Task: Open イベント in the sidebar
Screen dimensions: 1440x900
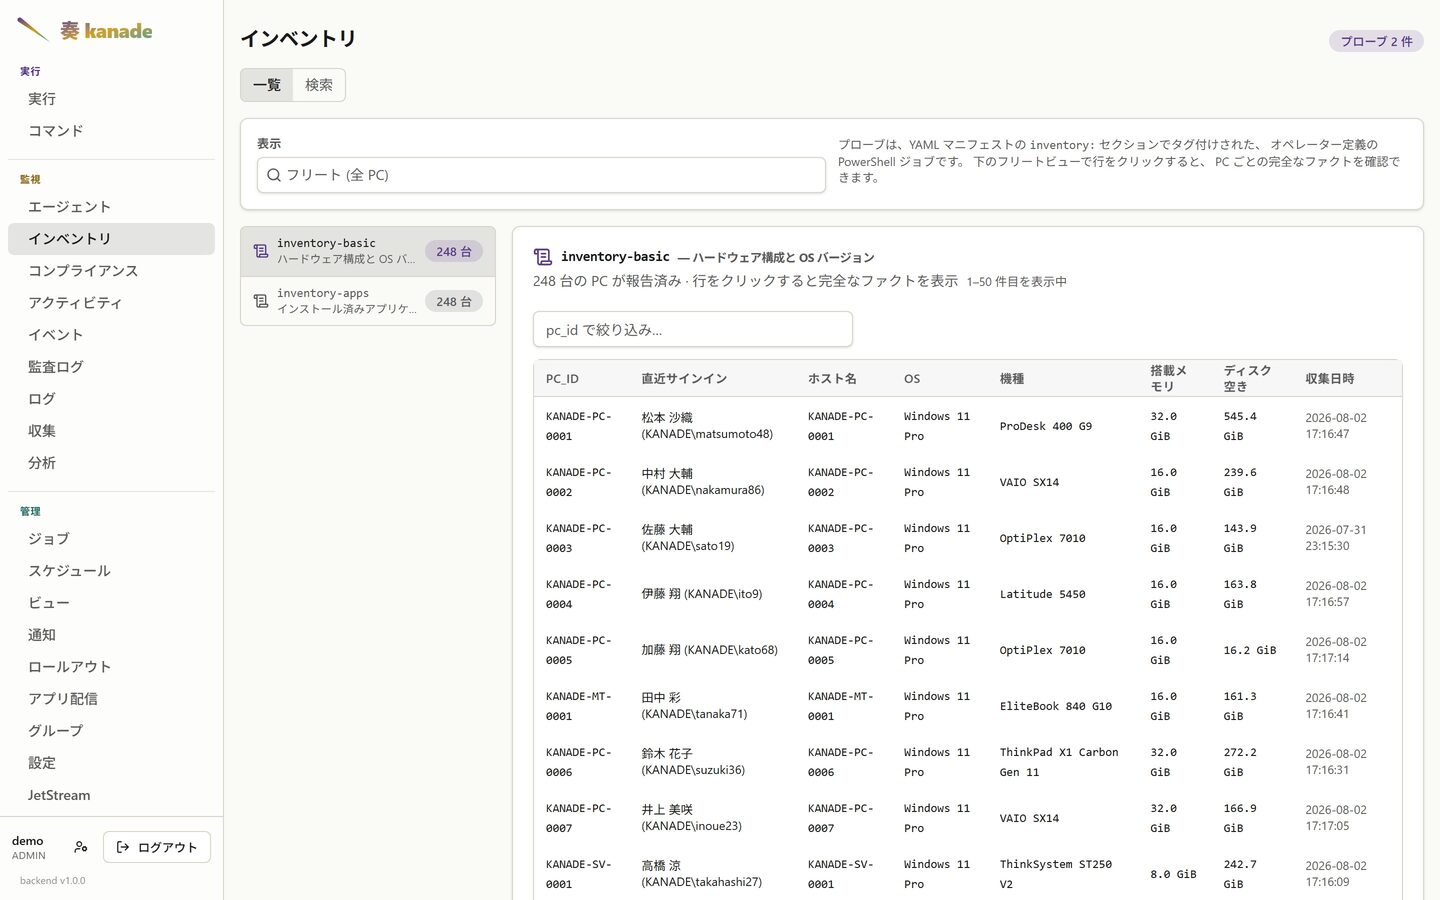Action: click(111, 335)
